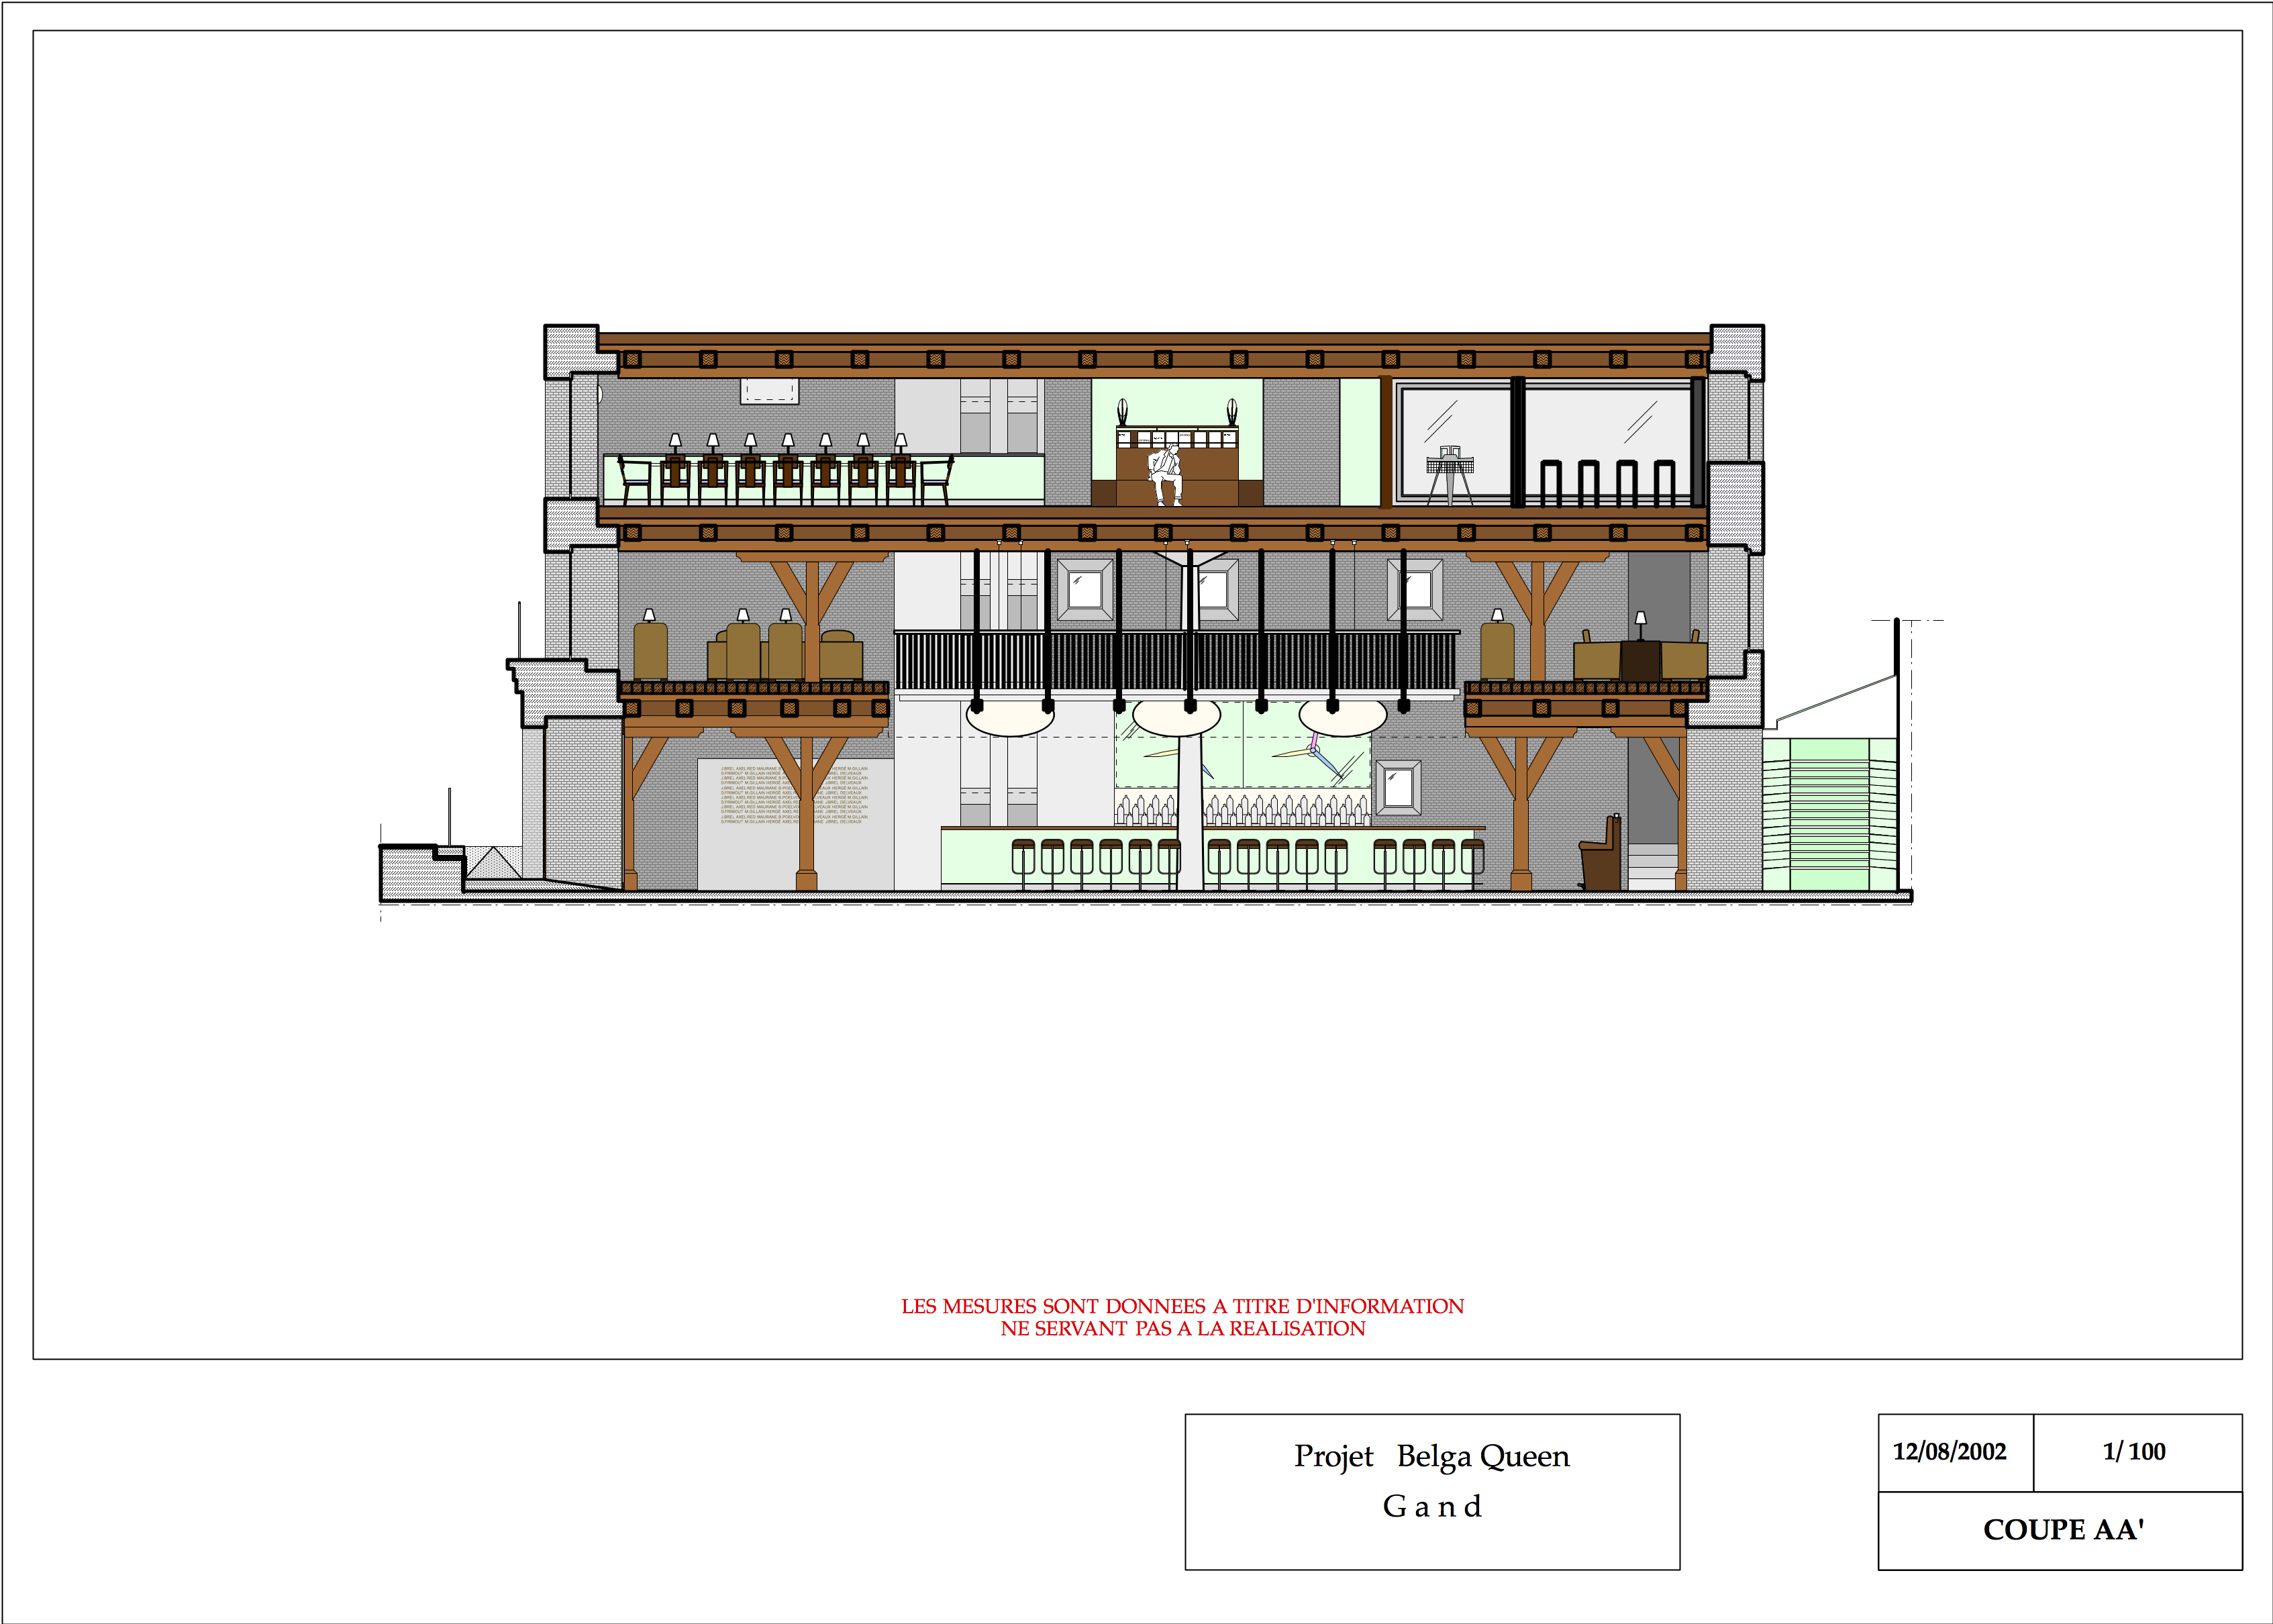
Task: Select the 'Projet Belga Queen' title text
Action: 1431,1456
